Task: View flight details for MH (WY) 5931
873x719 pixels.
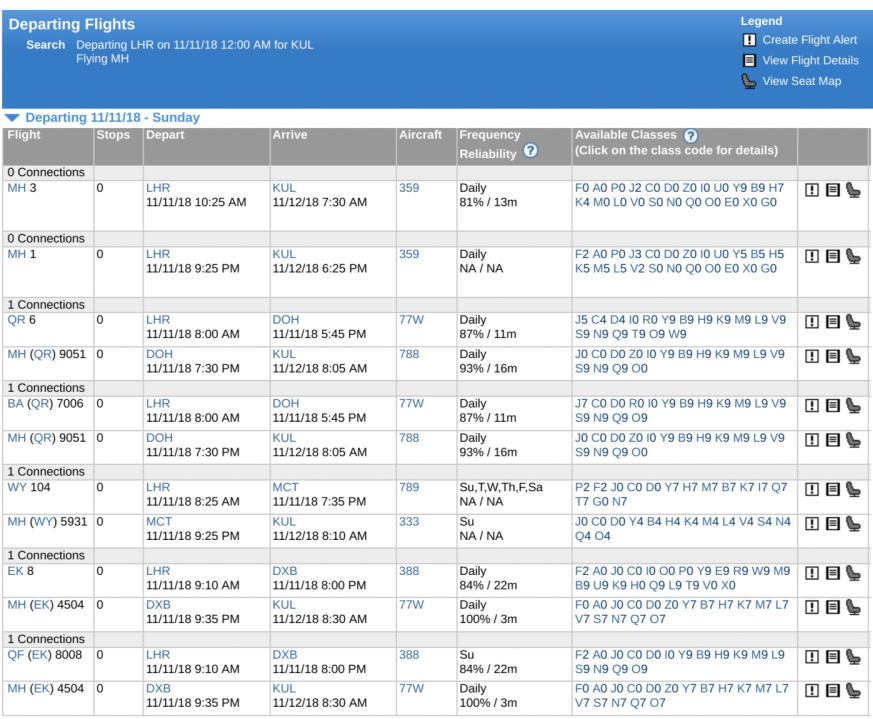Action: pos(832,524)
